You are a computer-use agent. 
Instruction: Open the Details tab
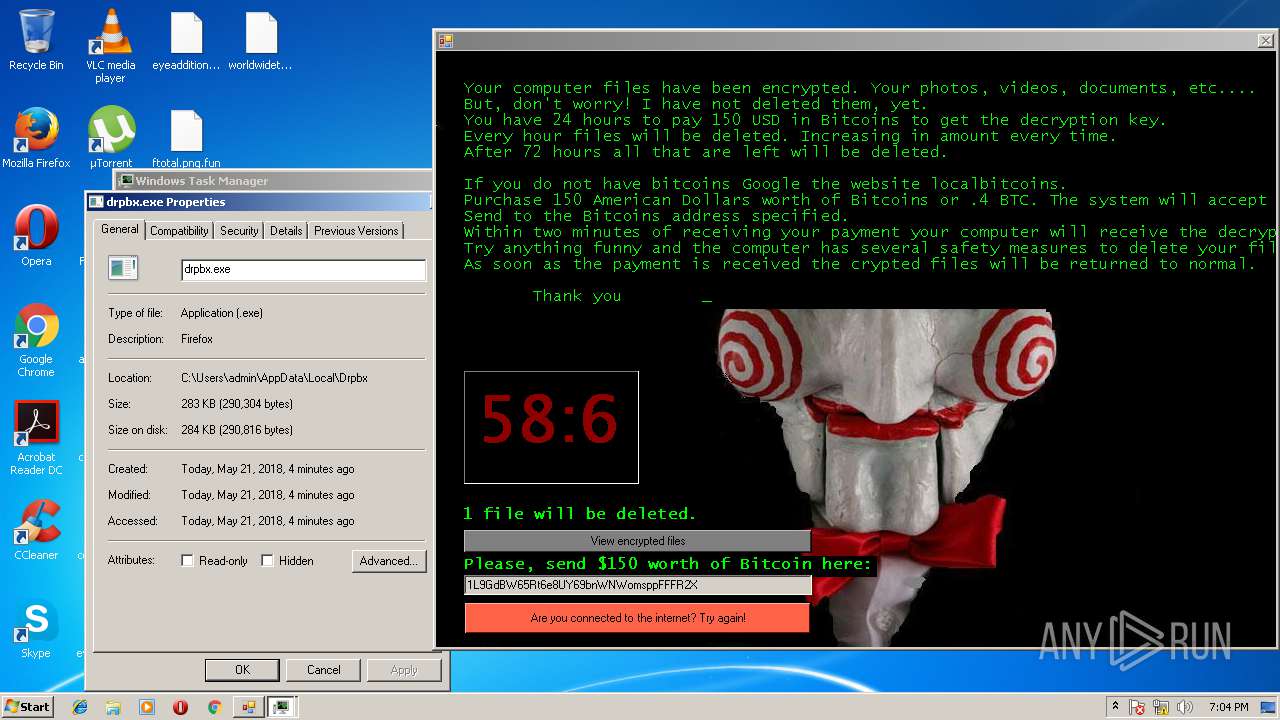(286, 231)
